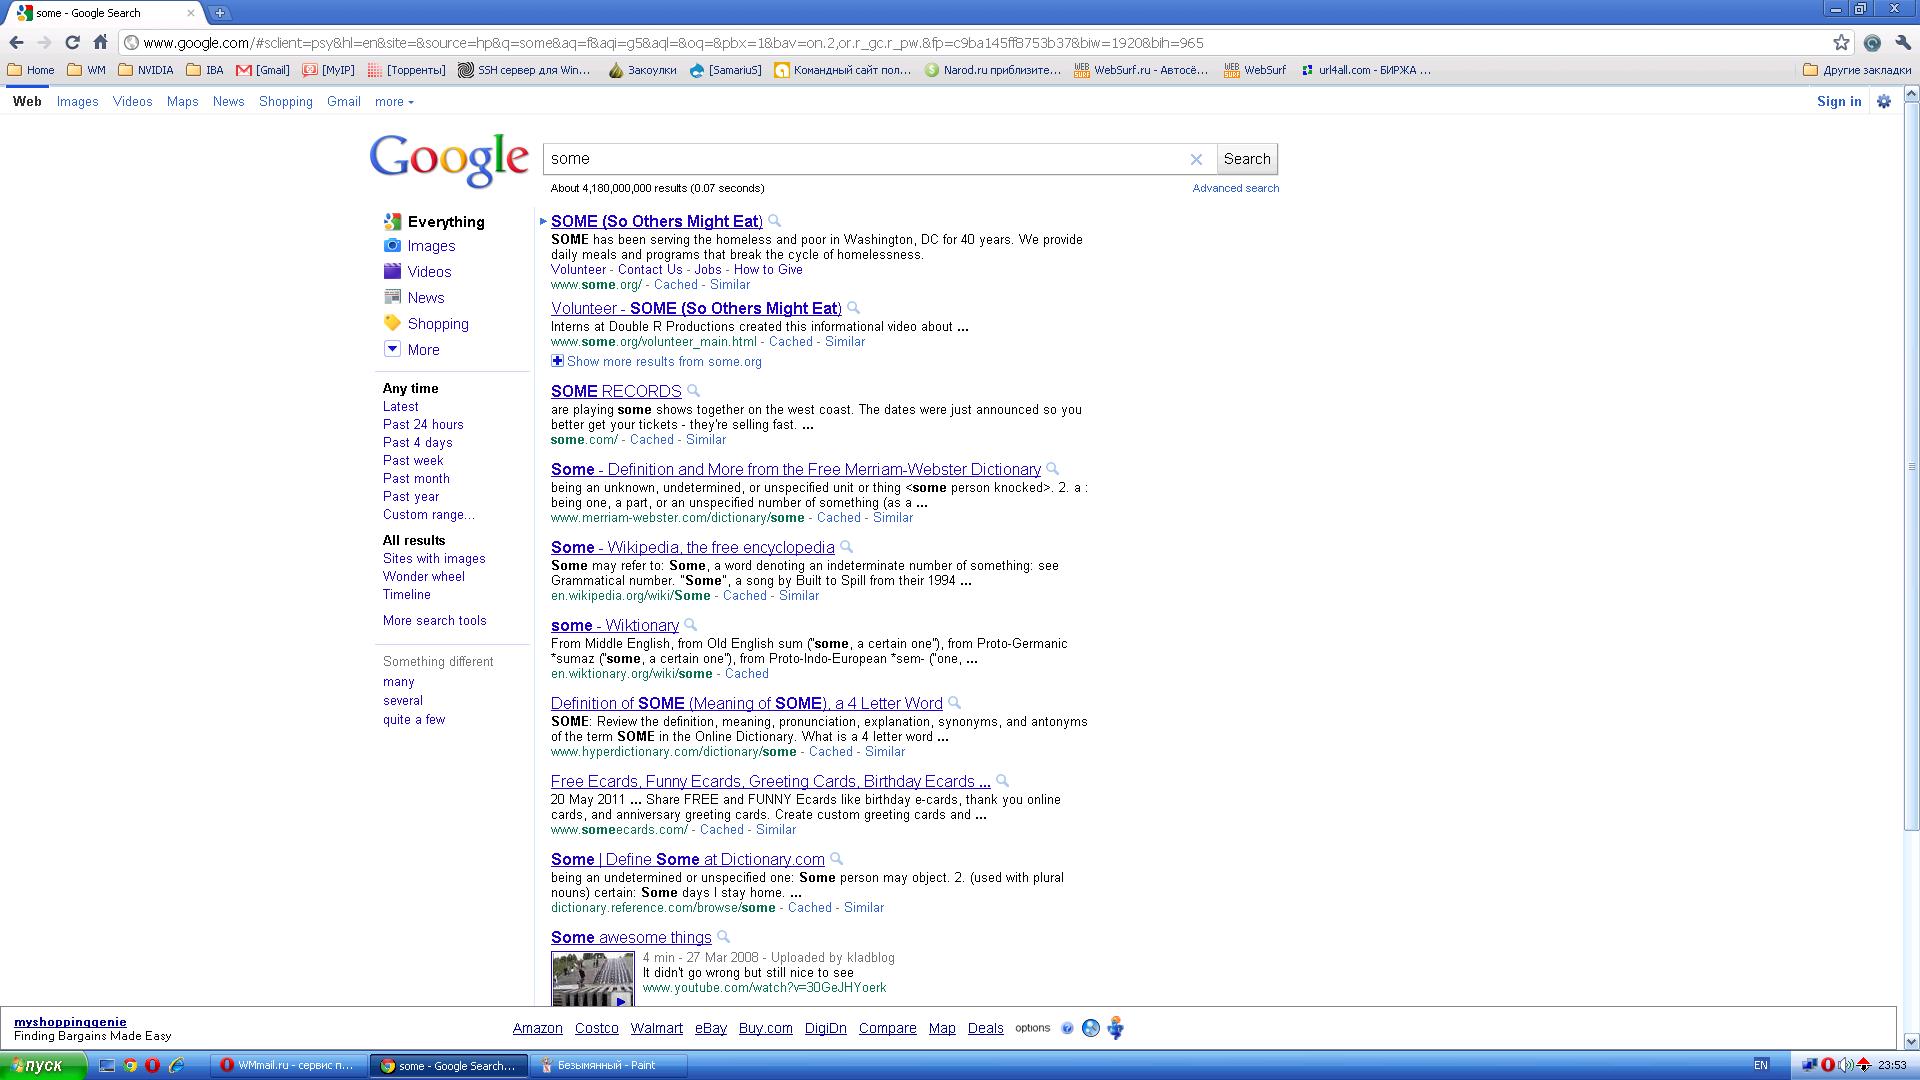Open Chrome wrench settings menu
This screenshot has width=1920, height=1080.
point(1902,42)
